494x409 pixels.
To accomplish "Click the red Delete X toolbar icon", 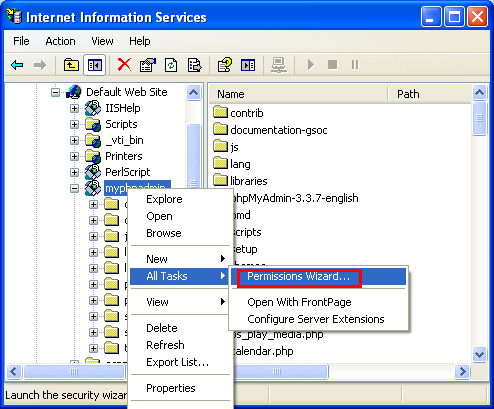I will pos(124,65).
